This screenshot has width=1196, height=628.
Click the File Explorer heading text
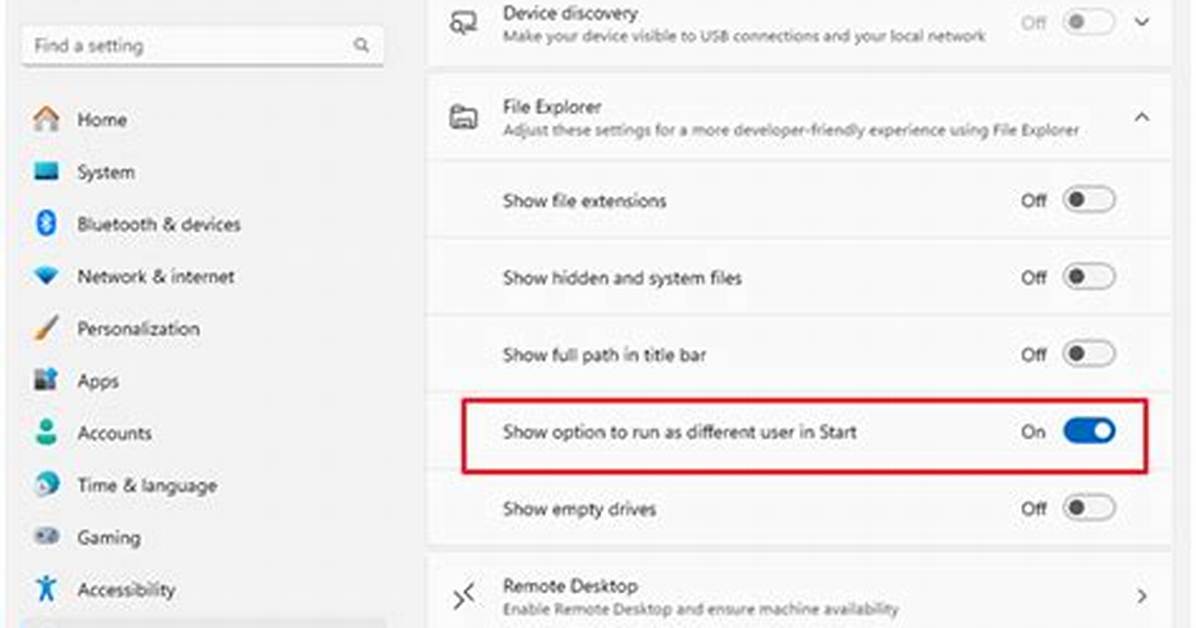552,107
